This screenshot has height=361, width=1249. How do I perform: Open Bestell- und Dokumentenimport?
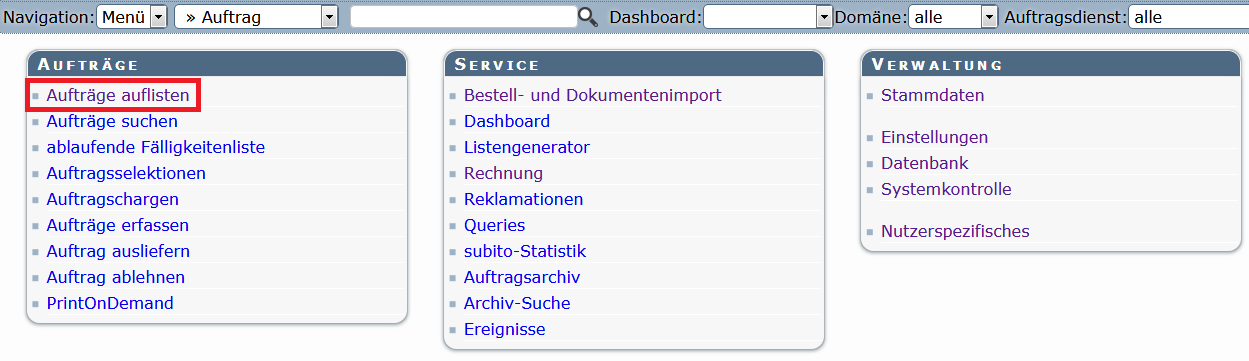pos(593,95)
